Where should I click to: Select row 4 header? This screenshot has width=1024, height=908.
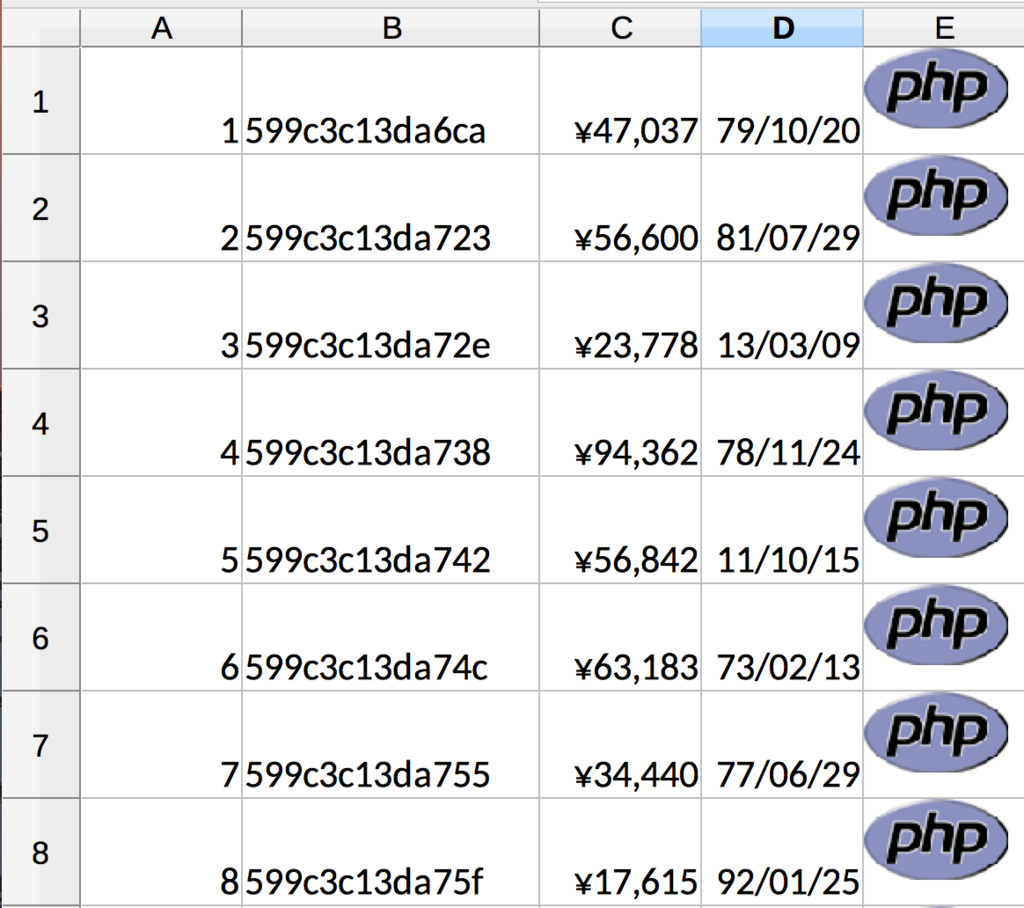(x=40, y=423)
